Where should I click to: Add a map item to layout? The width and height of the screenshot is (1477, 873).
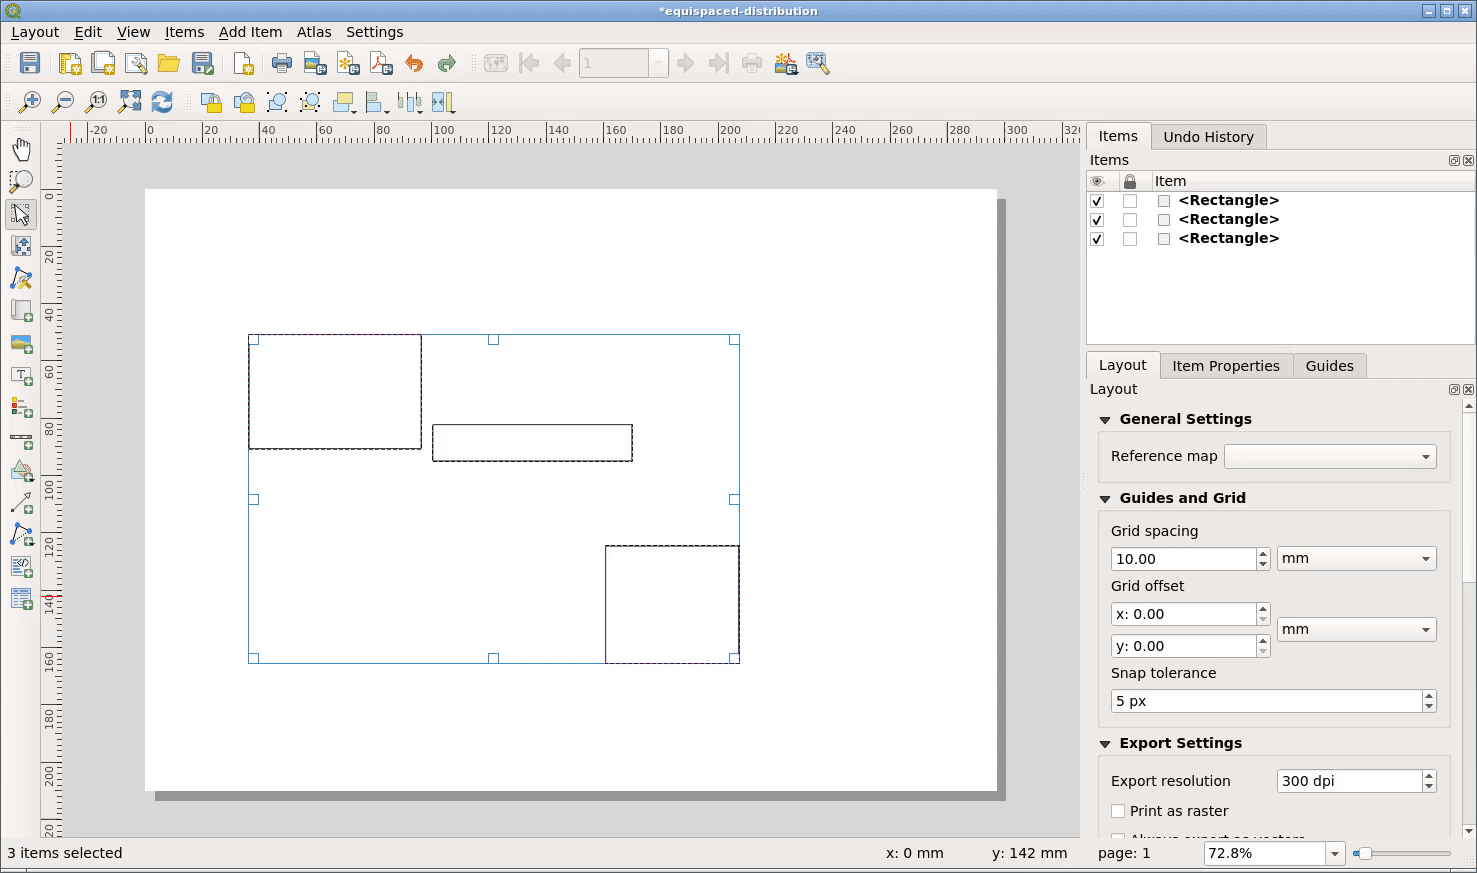click(21, 311)
